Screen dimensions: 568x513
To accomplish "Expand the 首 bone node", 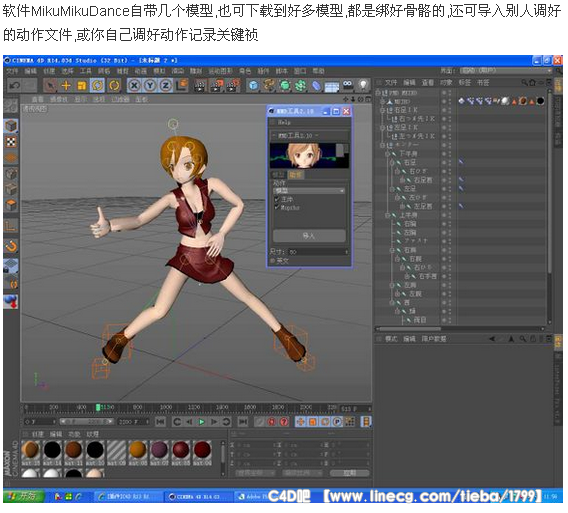I will pyautogui.click(x=392, y=303).
